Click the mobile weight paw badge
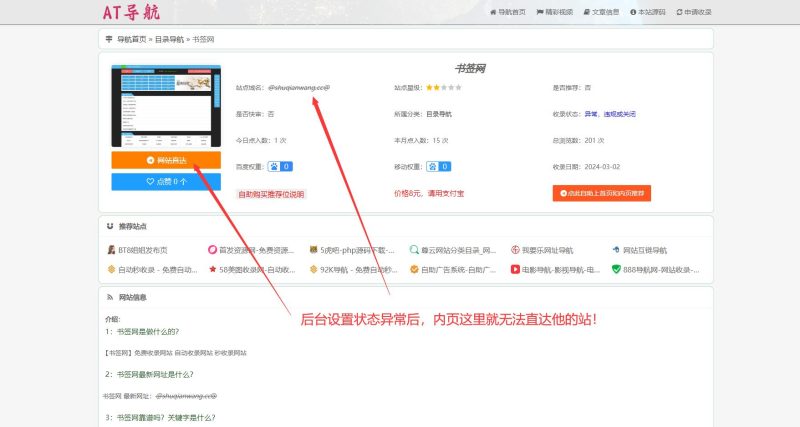The height and width of the screenshot is (427, 800). pyautogui.click(x=439, y=166)
